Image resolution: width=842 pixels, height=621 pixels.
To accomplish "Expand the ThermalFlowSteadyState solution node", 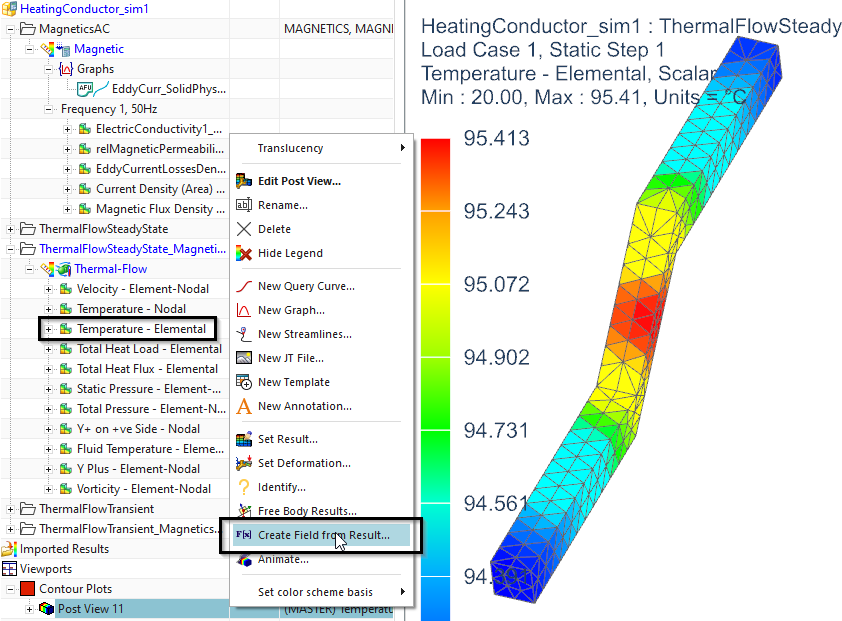I will [12, 229].
